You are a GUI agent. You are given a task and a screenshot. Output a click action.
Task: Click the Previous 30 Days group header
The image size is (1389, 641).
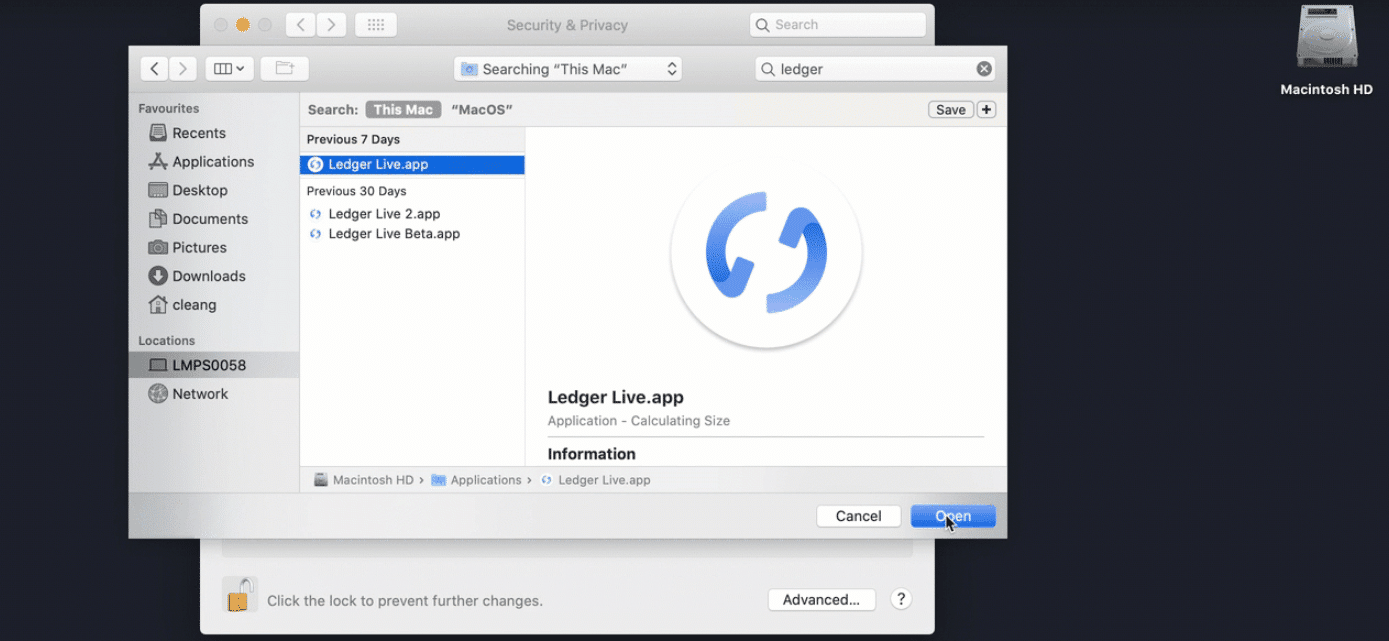point(356,191)
